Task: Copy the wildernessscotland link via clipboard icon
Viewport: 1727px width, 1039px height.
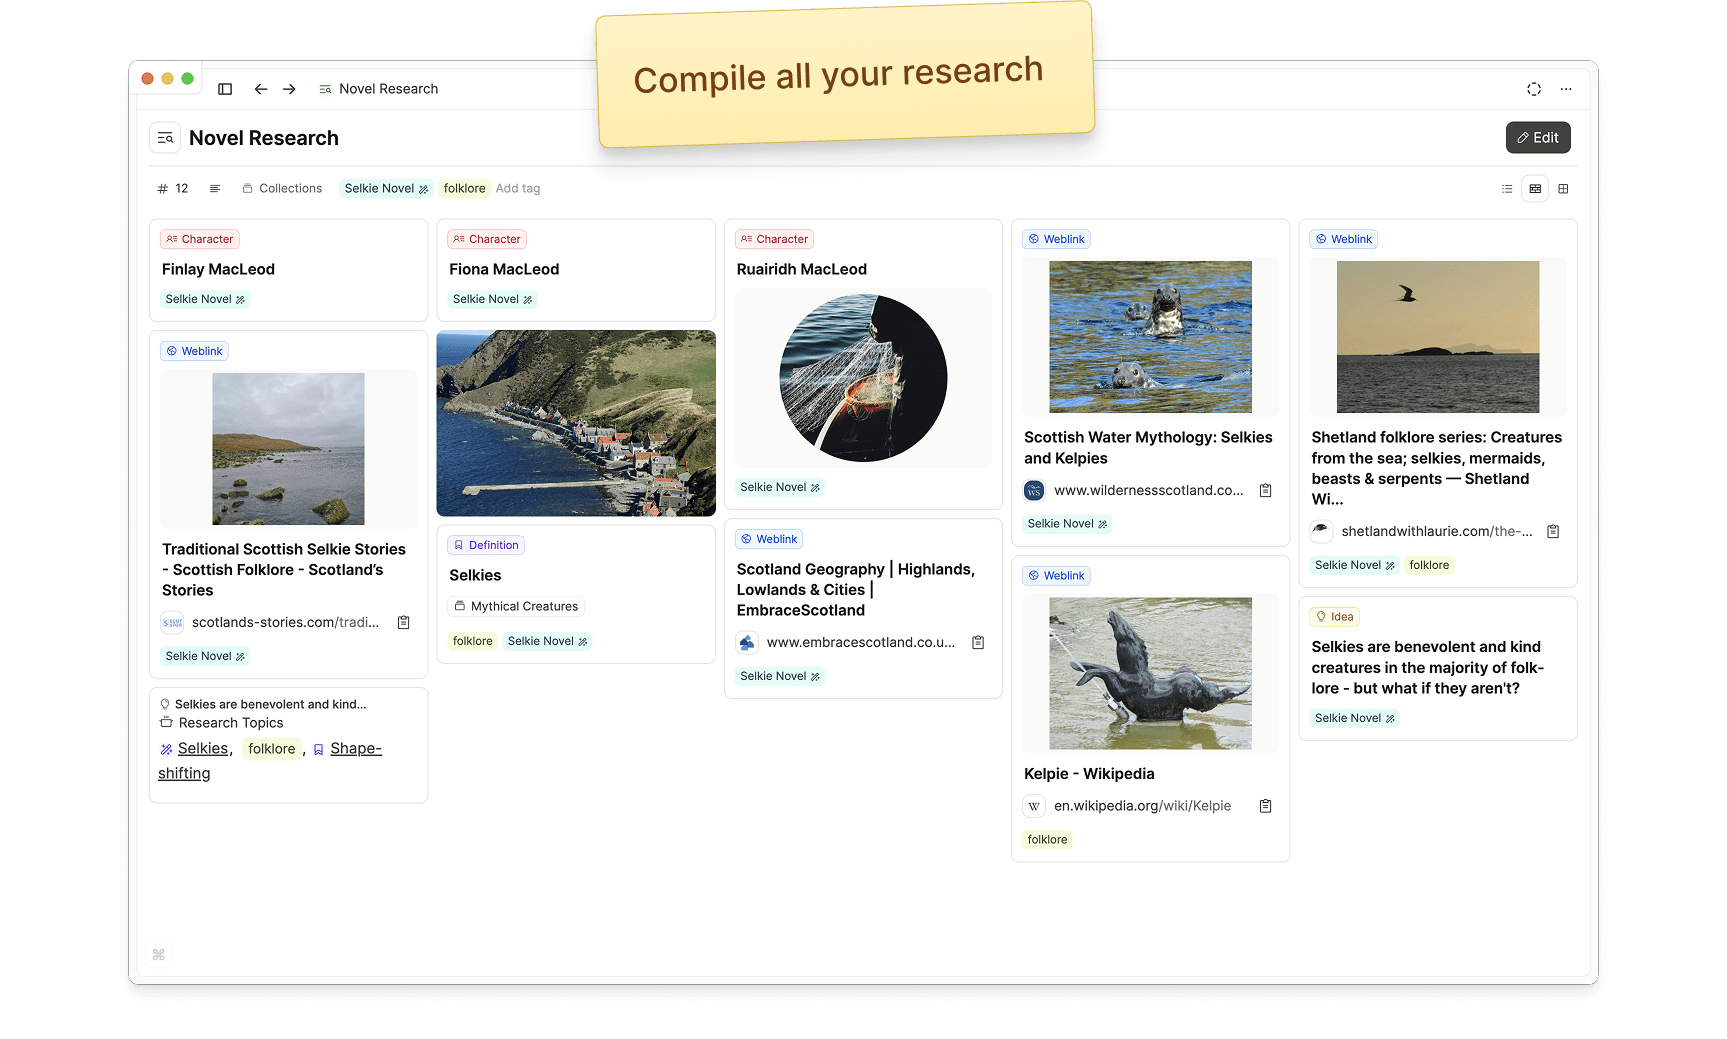Action: pyautogui.click(x=1265, y=490)
